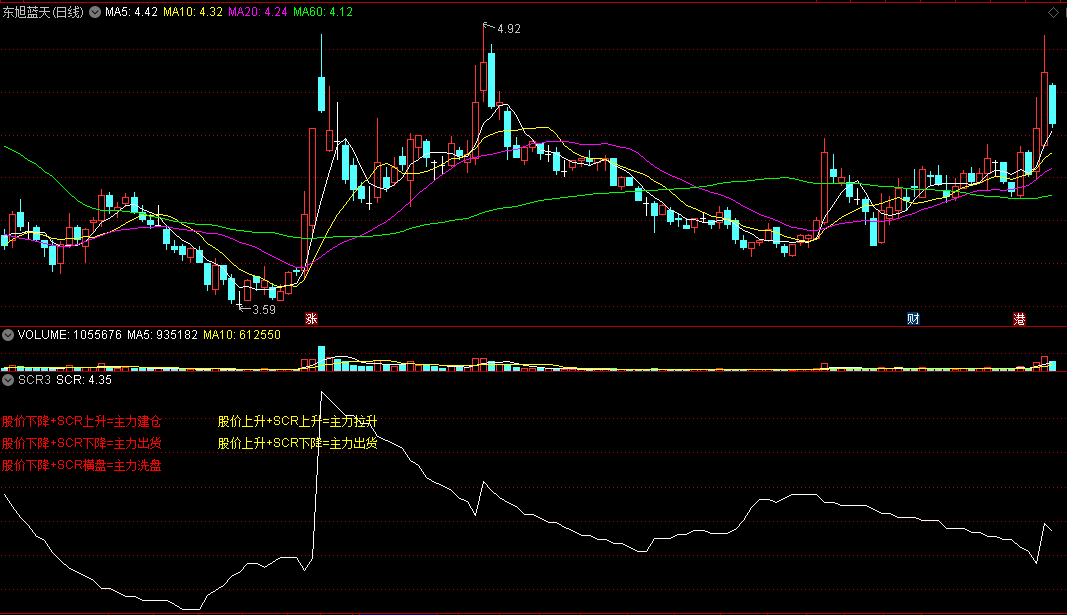This screenshot has width=1067, height=615.
Task: Click the 东旭蓝天(日线) stock title
Action: tap(43, 12)
